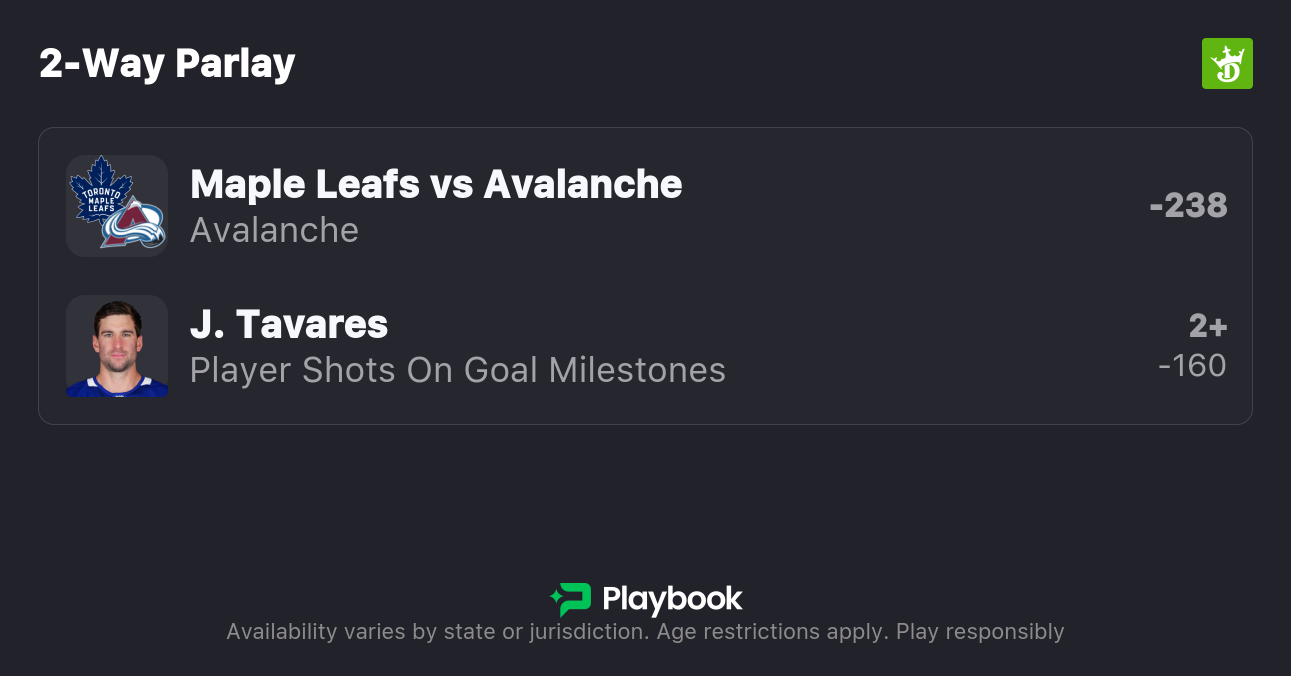This screenshot has height=676, width=1291.
Task: Click the word "vs" in the matchup title
Action: coord(451,184)
